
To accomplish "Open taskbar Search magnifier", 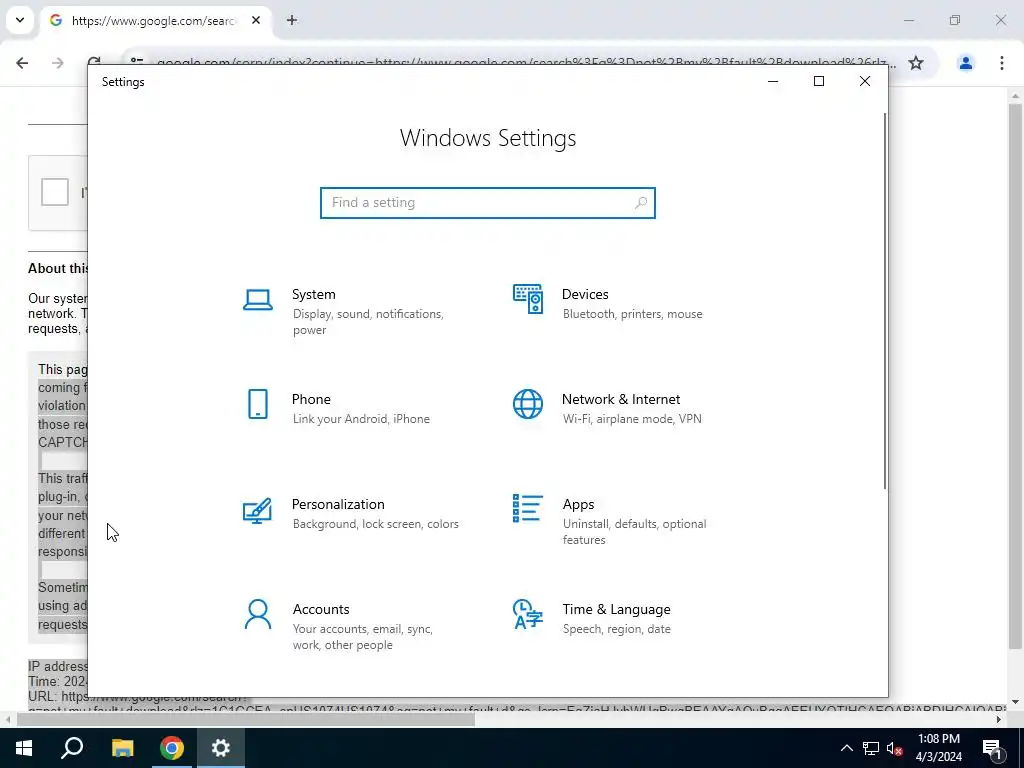I will (72, 748).
